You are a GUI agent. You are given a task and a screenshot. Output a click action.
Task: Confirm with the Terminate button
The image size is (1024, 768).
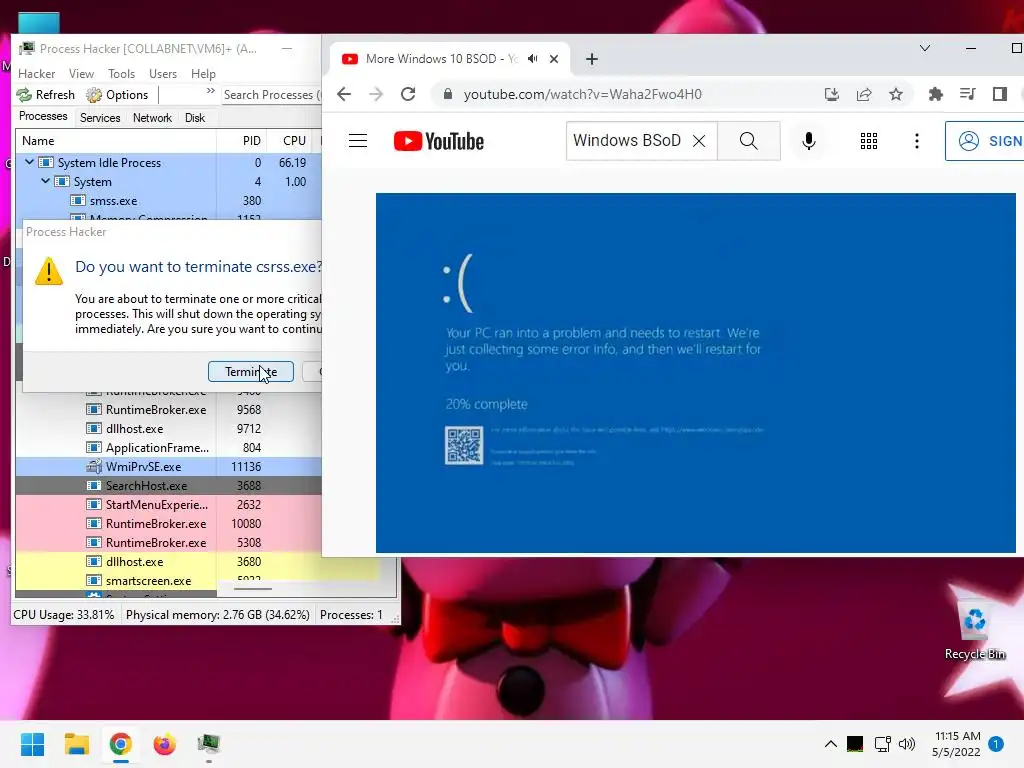coord(251,372)
